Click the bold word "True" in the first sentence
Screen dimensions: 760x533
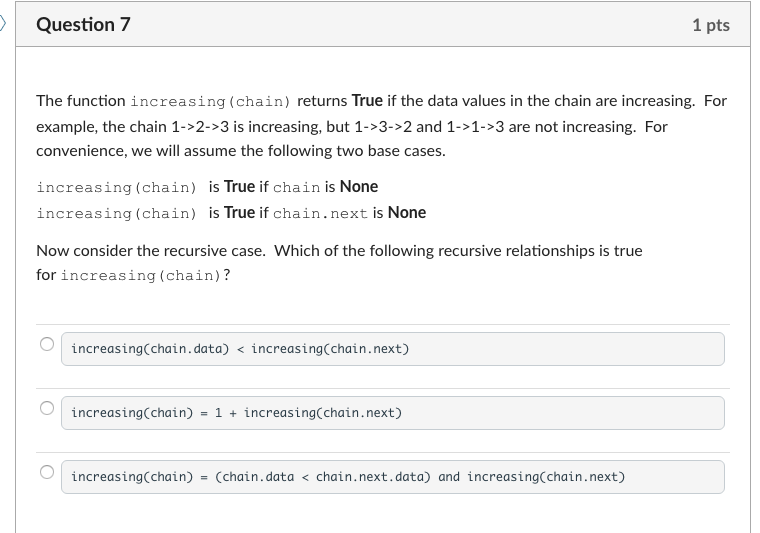pos(367,101)
